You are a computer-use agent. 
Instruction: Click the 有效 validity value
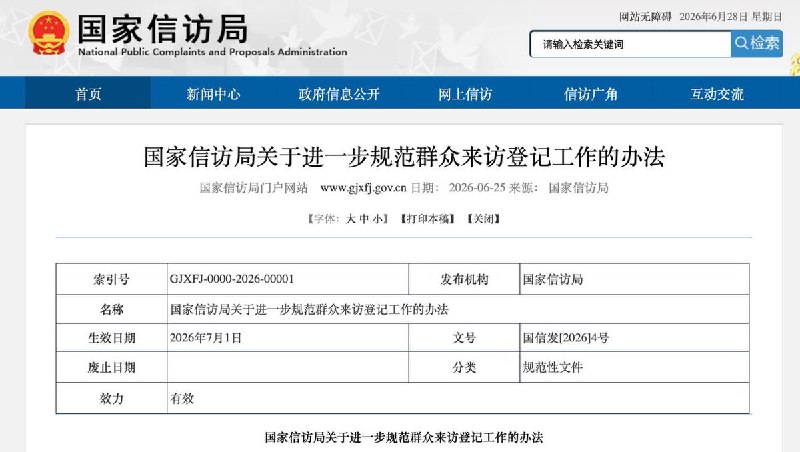point(182,398)
